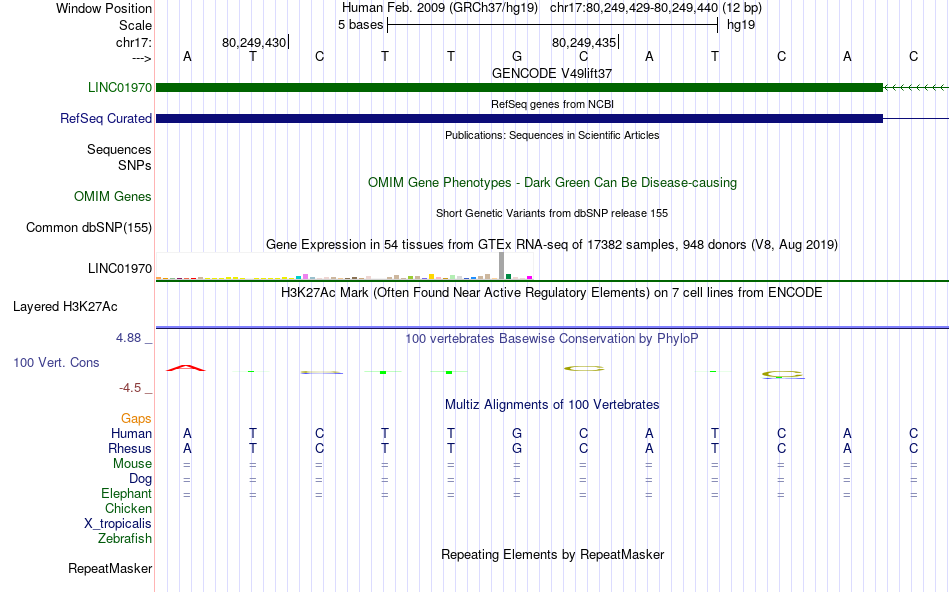950x592 pixels.
Task: Click the chr17:80,249,429-80,249,440 position text
Action: 634,8
